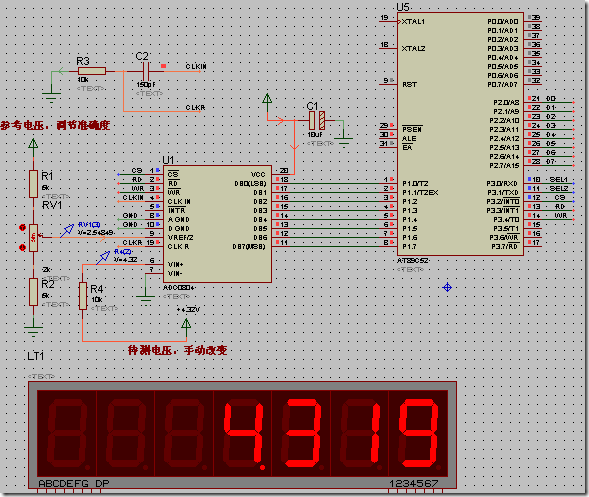This screenshot has height=497, width=589.
Task: Click the INTR pin label on U1
Action: tap(177, 211)
